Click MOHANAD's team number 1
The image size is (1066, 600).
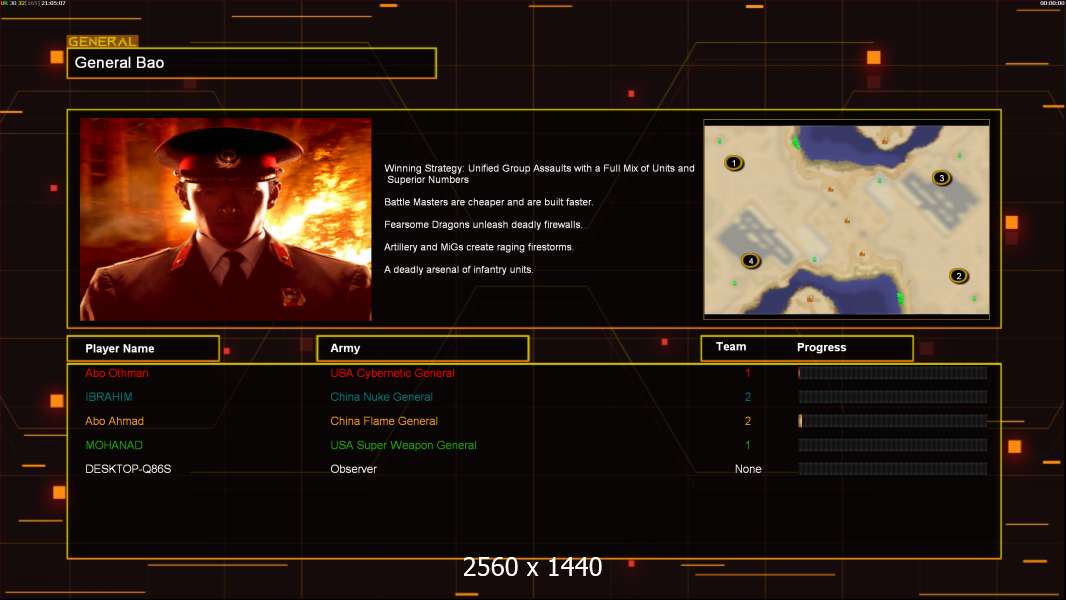tap(748, 445)
